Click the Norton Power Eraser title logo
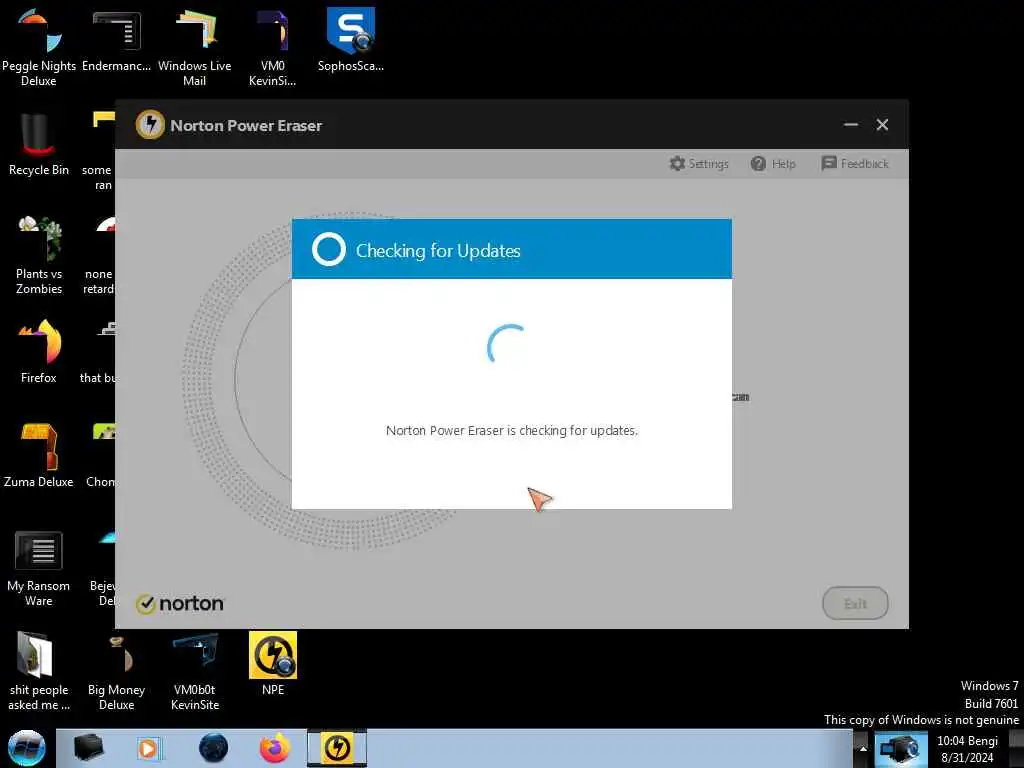The width and height of the screenshot is (1024, 768). (150, 125)
